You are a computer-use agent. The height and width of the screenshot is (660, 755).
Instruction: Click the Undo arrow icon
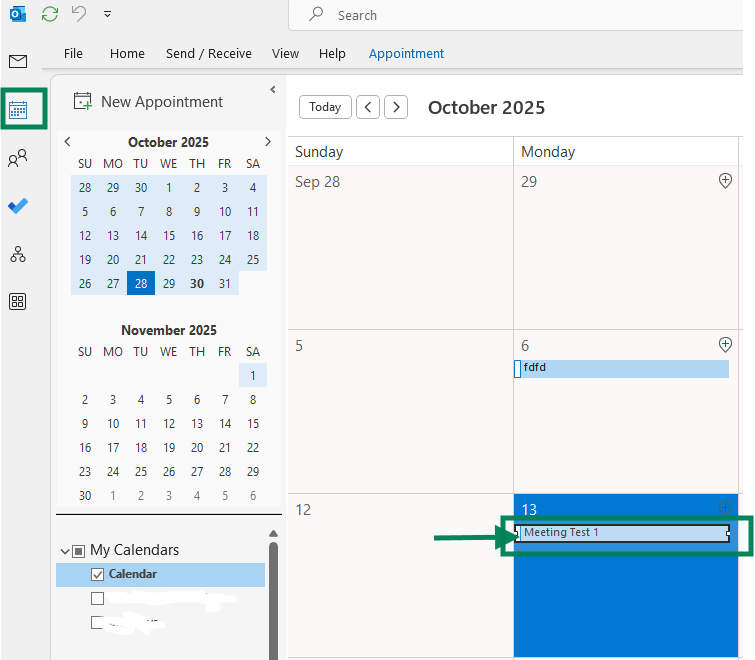coord(79,13)
